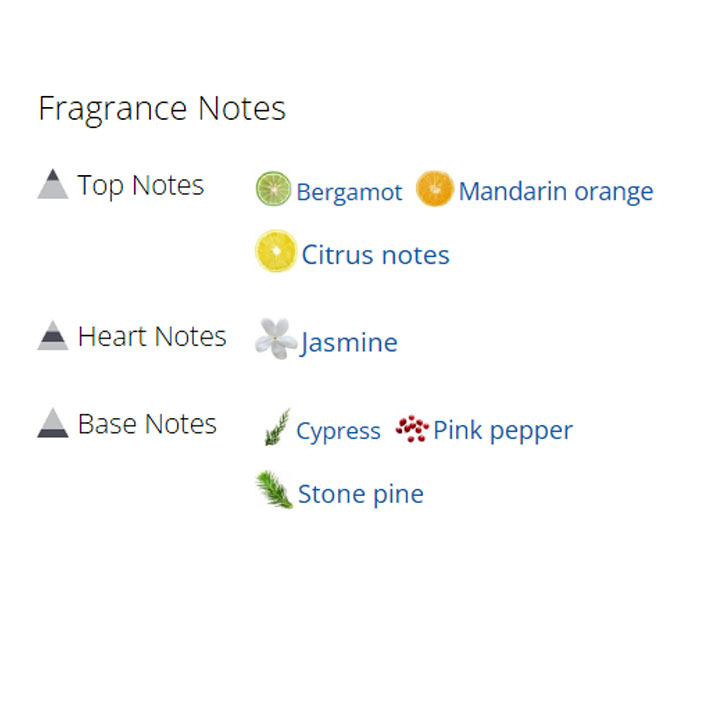Click the Top Notes pyramid icon
720x720 pixels.
click(x=53, y=184)
